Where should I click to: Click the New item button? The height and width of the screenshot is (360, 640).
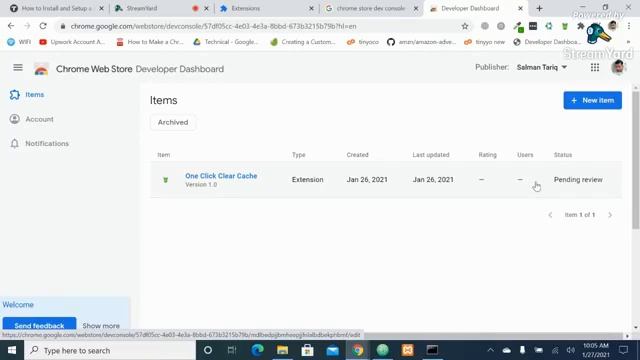coord(593,100)
